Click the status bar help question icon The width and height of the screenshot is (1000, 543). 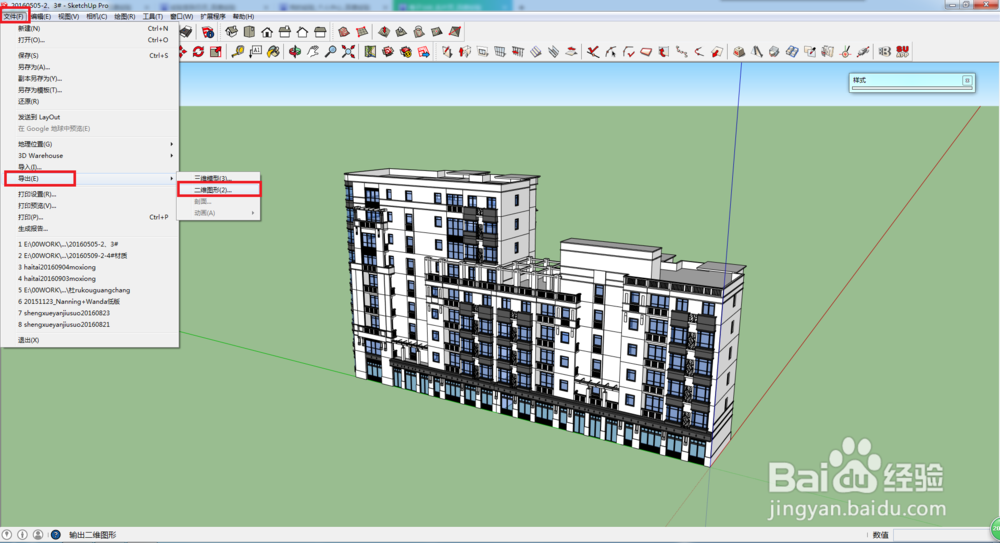(x=55, y=535)
